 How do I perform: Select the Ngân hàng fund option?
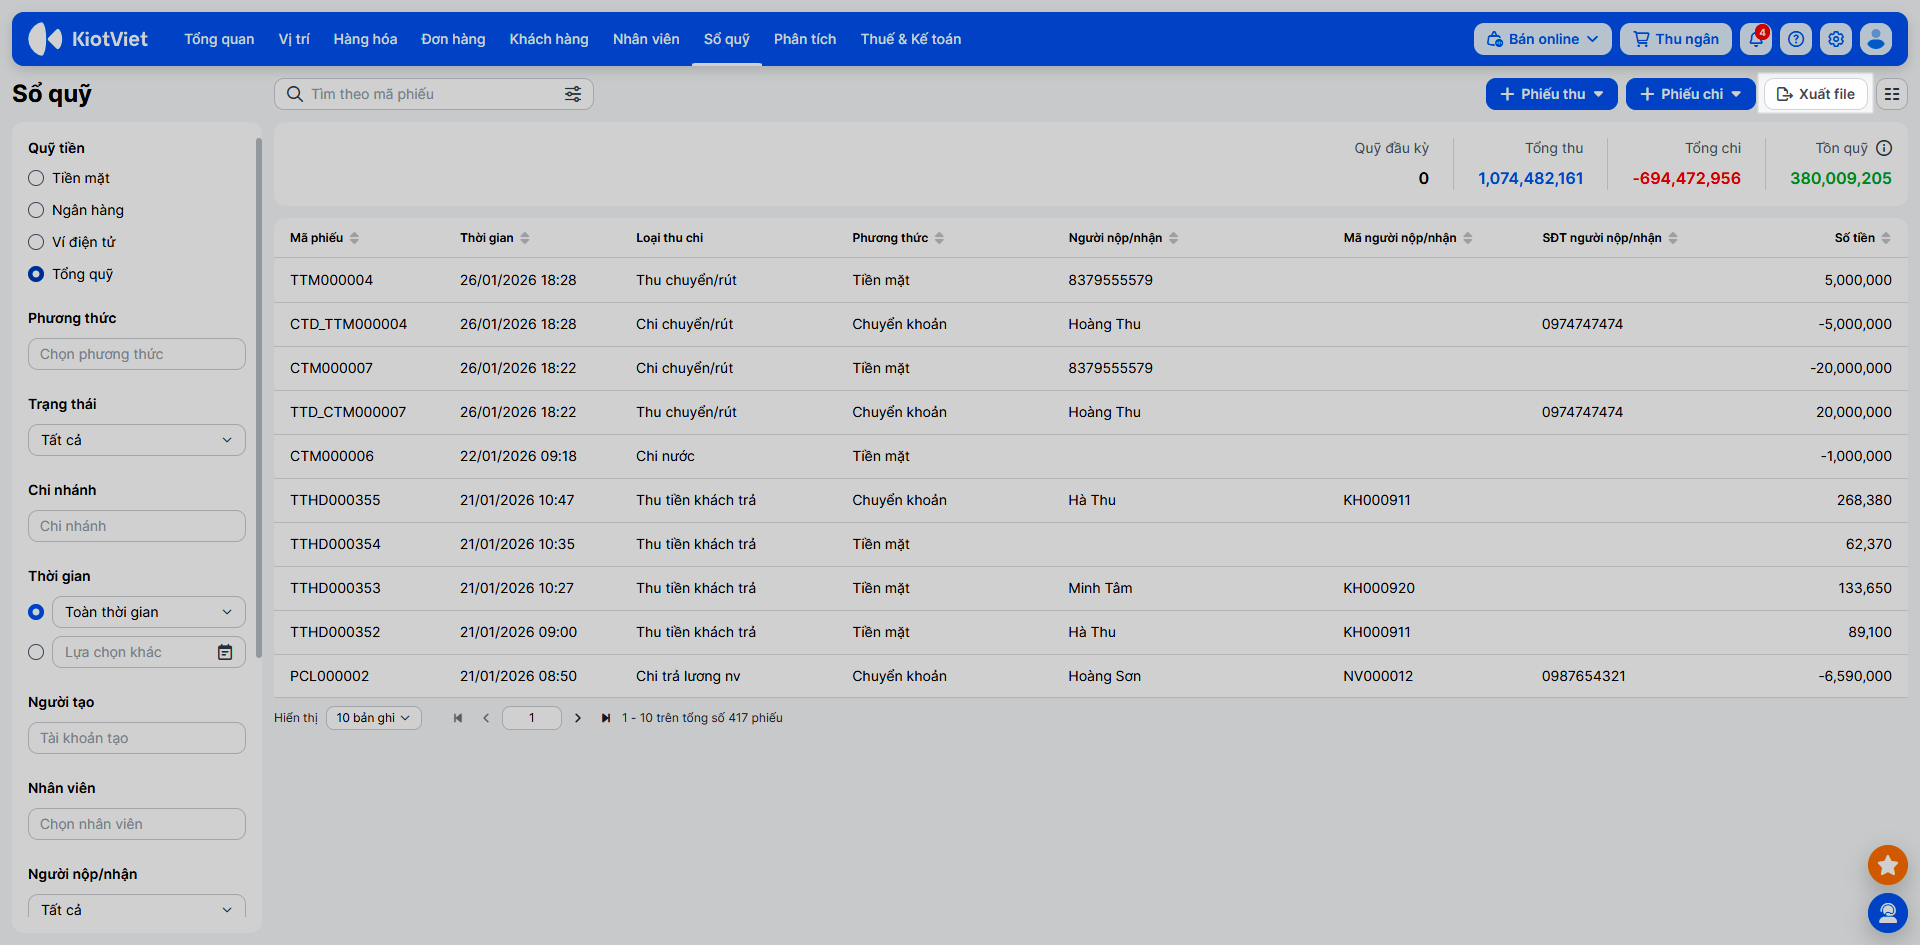click(x=36, y=210)
